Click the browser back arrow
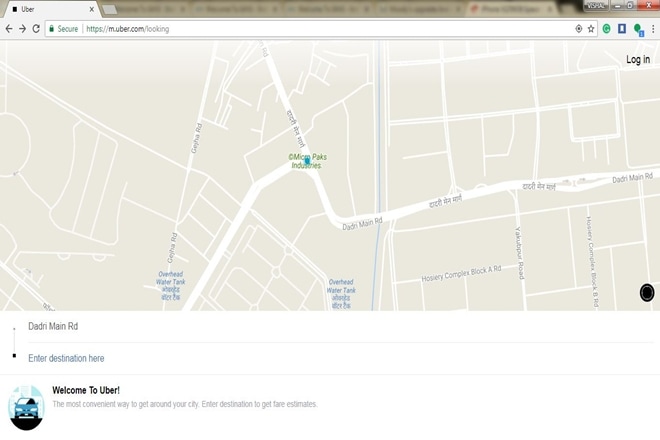This screenshot has height=440, width=660. tap(9, 29)
